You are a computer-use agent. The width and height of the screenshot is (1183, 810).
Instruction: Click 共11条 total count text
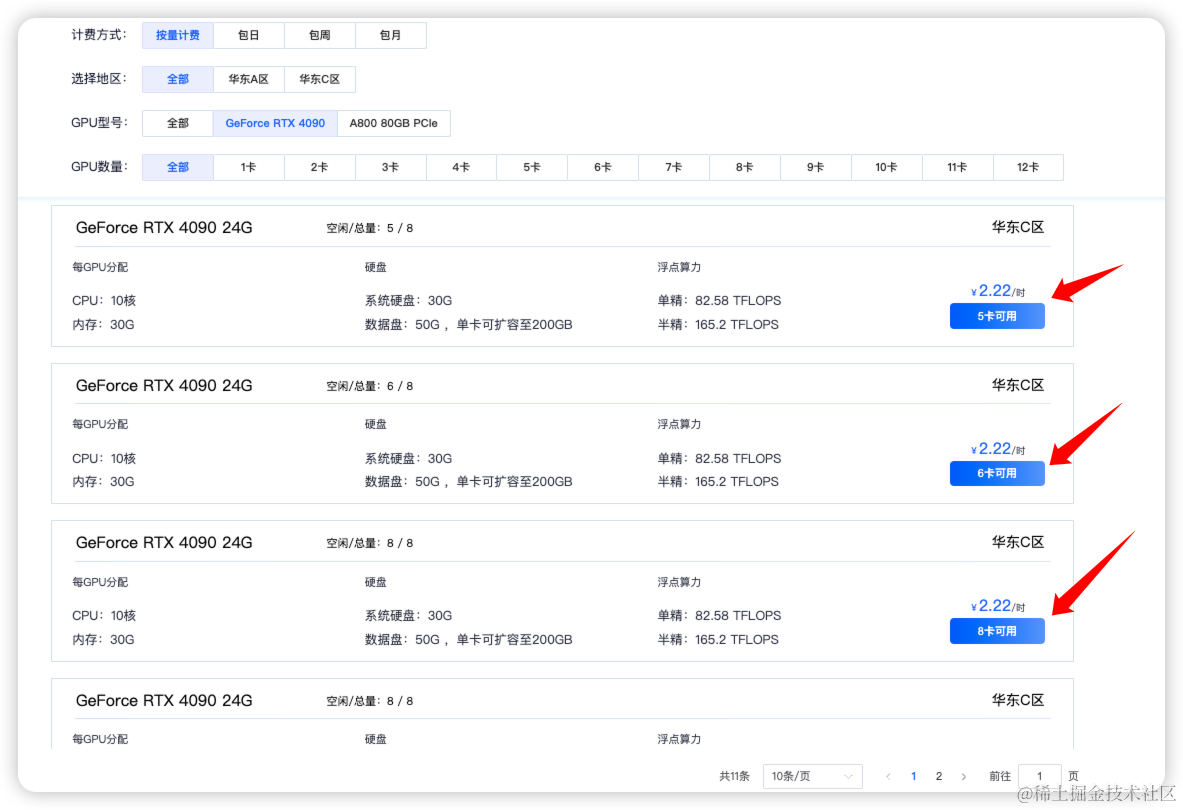734,776
